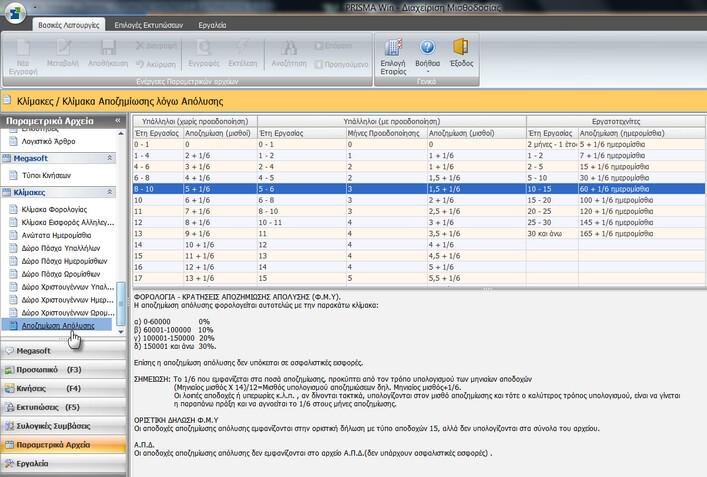Screen dimensions: 707x477
Task: Click the Νέα Εγγραφή ribbon icon
Action: pyautogui.click(x=23, y=48)
